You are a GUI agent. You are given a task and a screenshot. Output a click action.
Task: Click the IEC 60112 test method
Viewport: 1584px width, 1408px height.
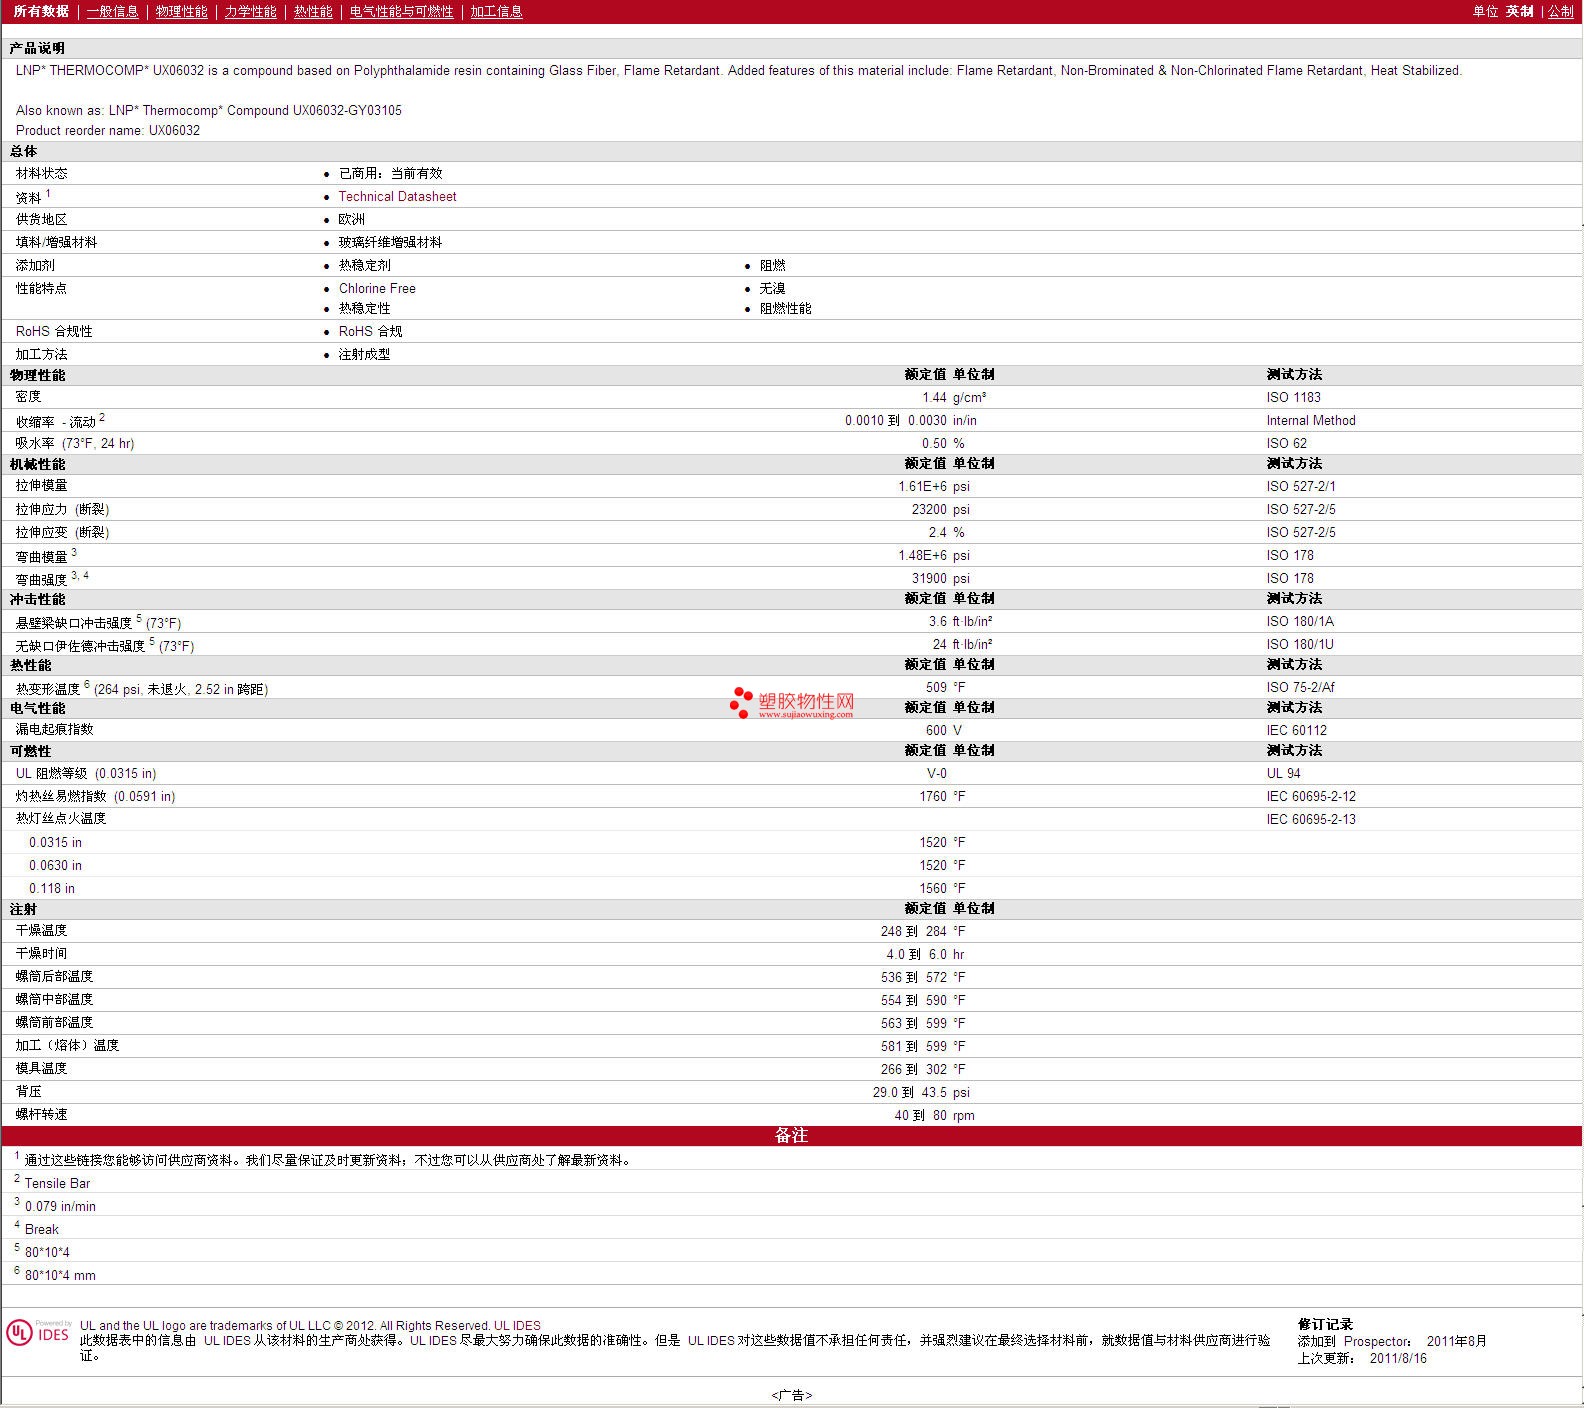click(x=1296, y=730)
